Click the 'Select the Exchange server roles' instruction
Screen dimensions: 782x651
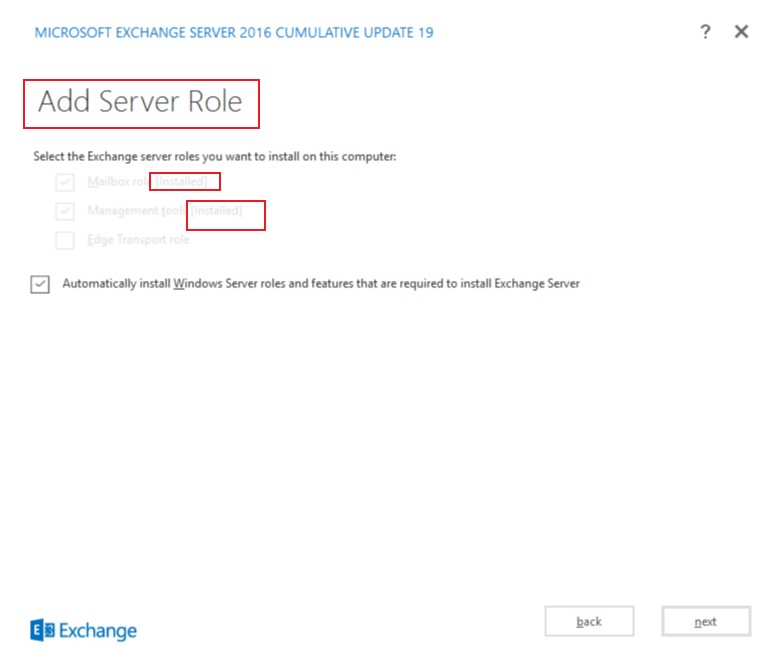215,157
